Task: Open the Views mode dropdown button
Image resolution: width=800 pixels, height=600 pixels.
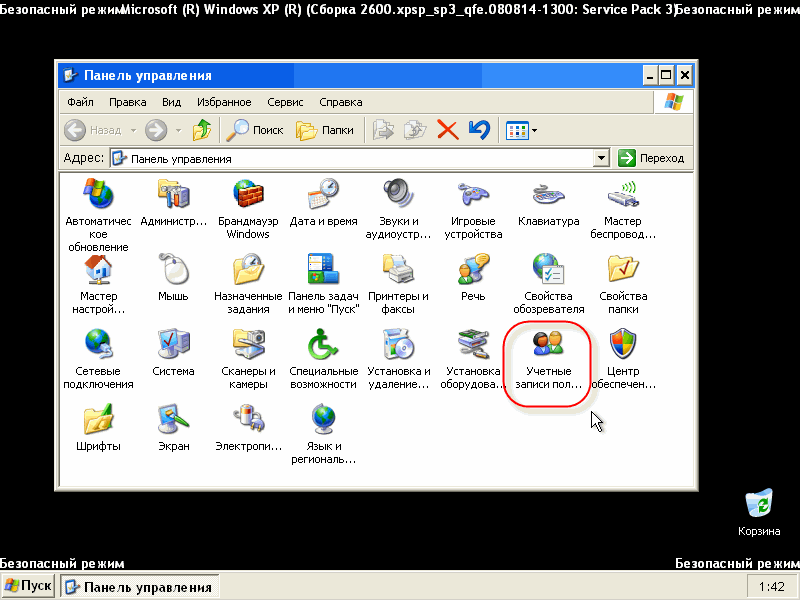Action: [x=521, y=131]
